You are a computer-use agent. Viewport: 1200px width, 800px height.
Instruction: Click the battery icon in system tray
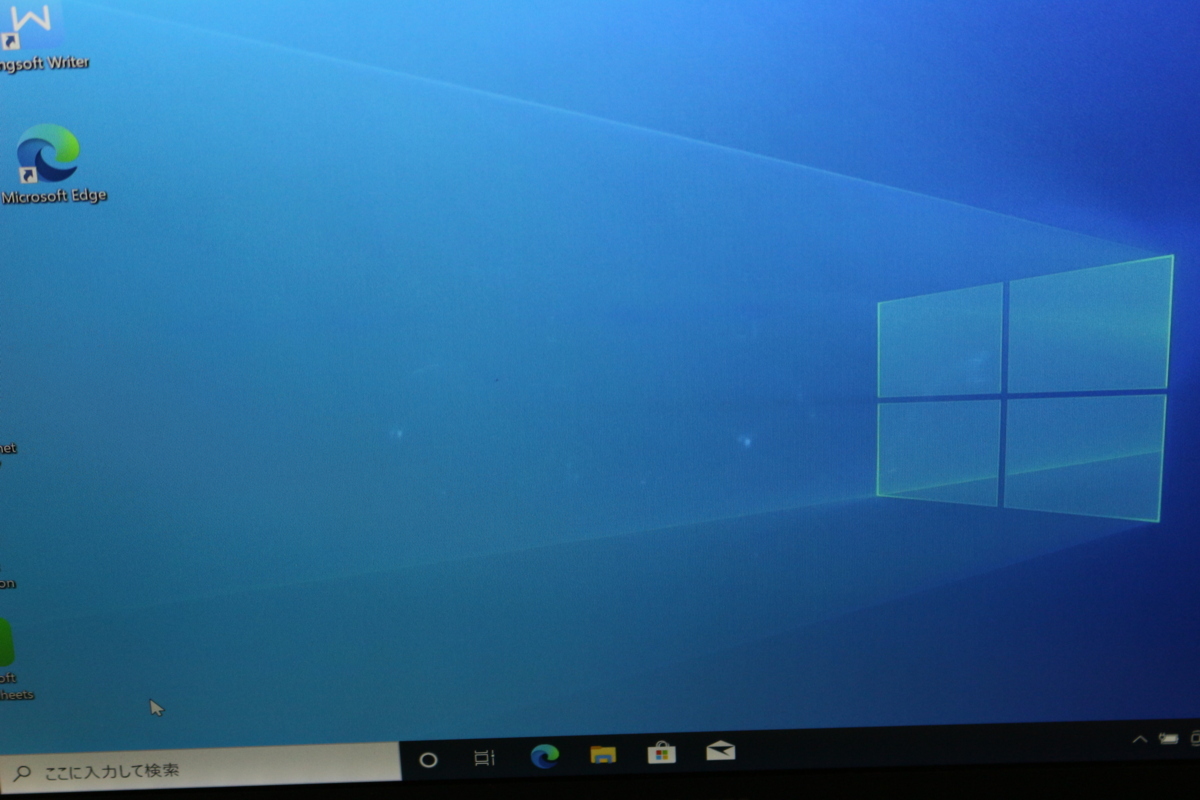(x=1168, y=739)
